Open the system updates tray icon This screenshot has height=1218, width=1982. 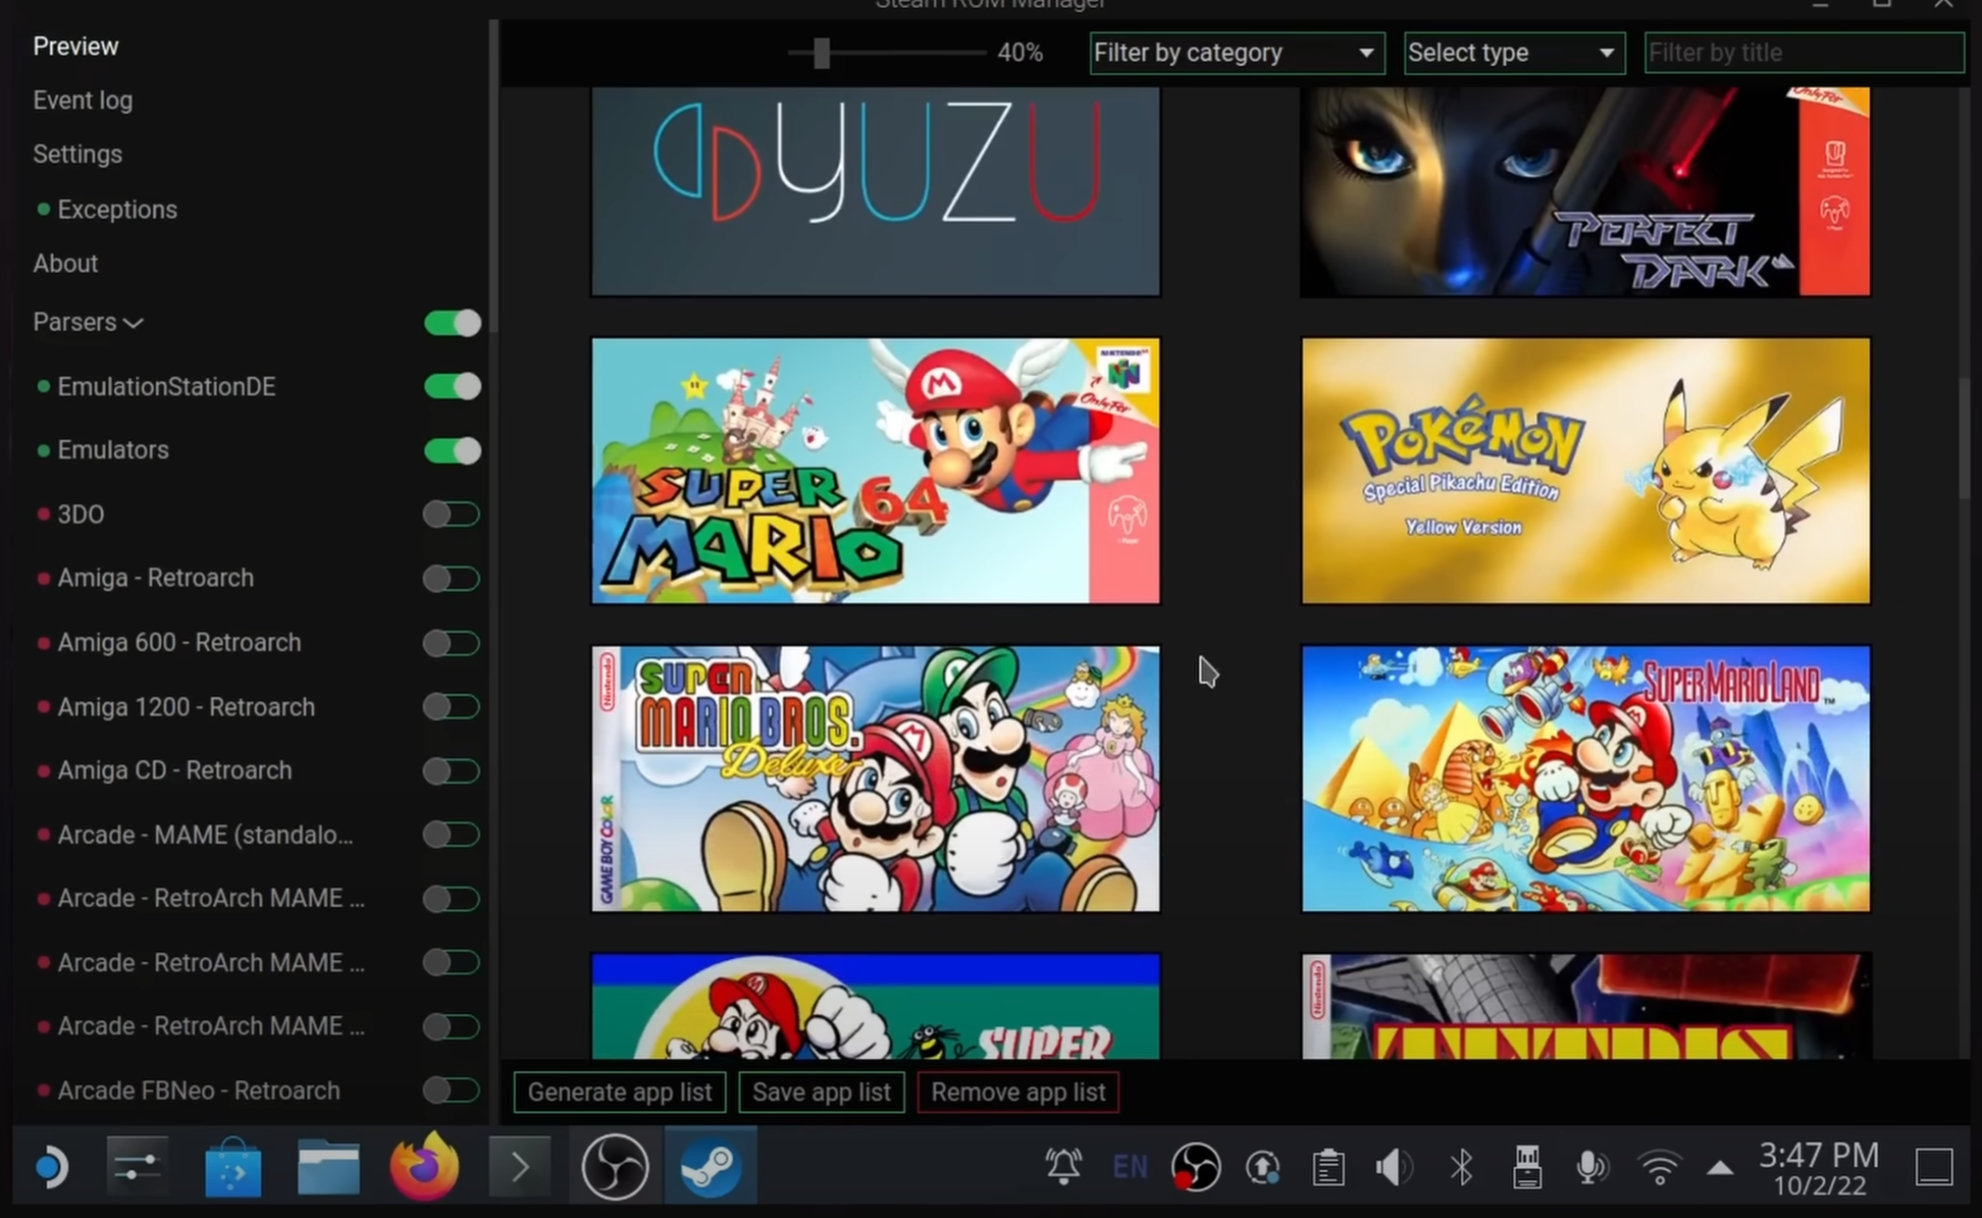coord(1263,1167)
